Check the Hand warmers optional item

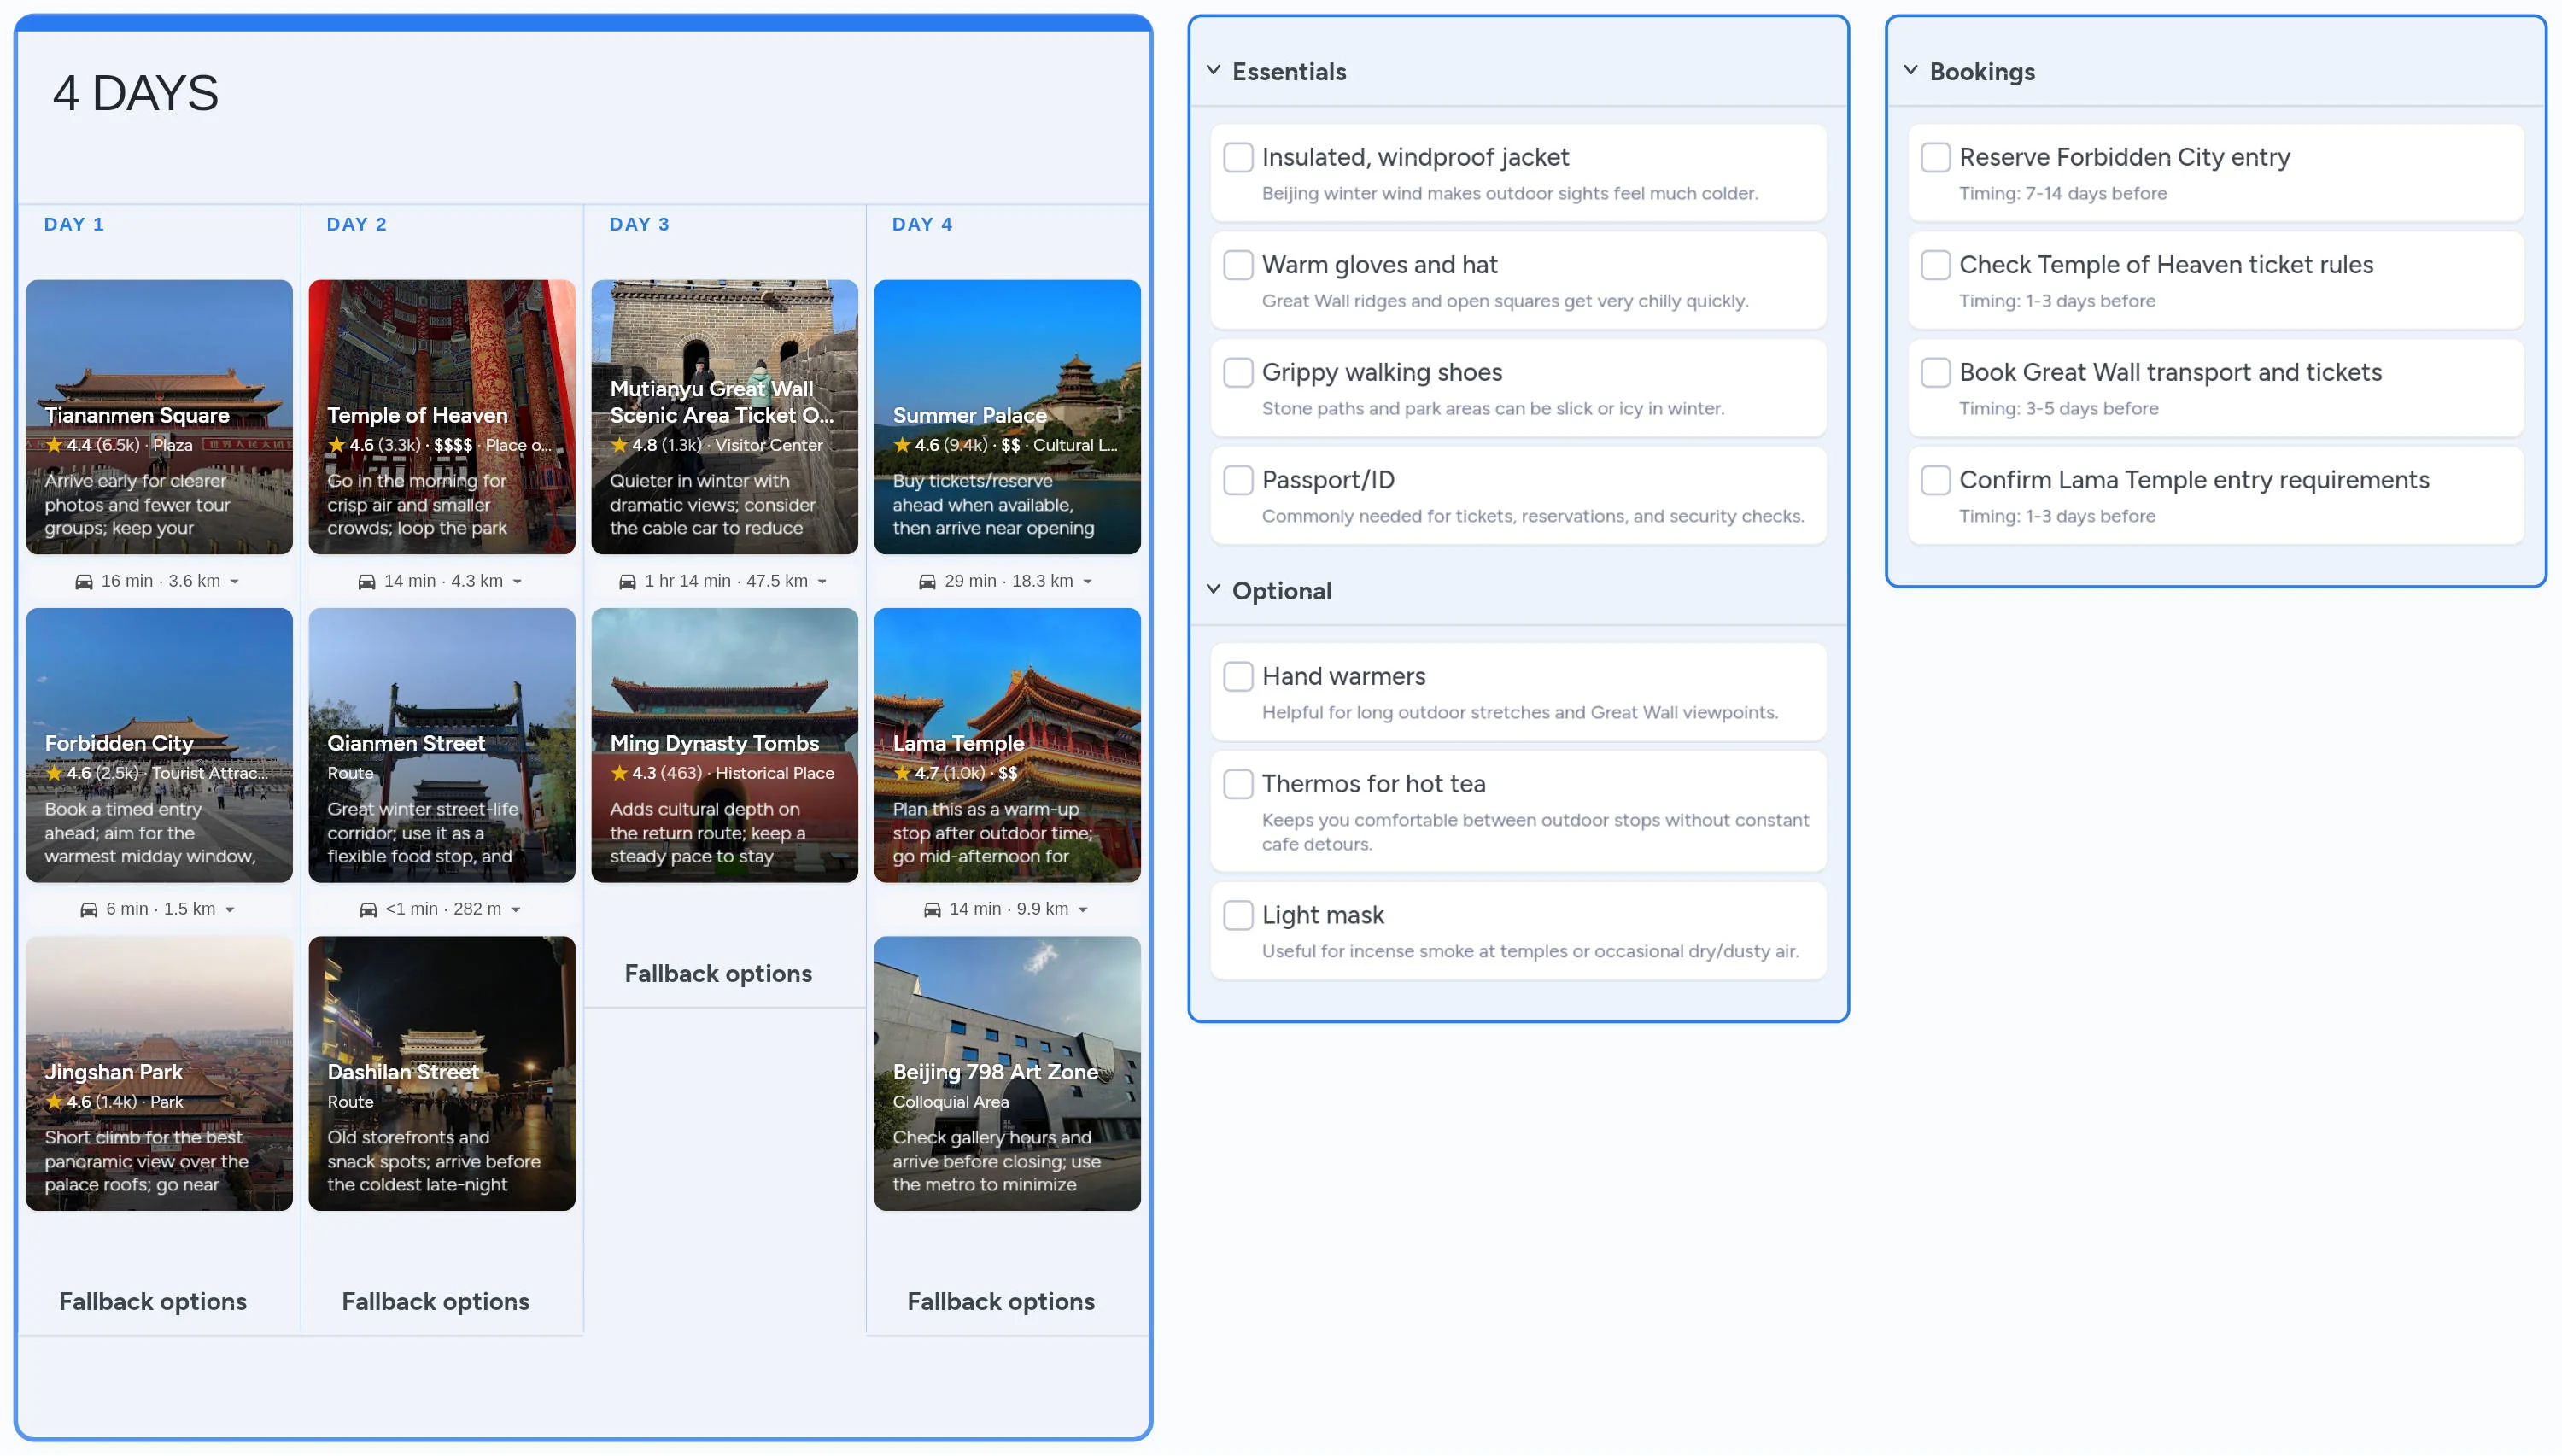click(1238, 676)
